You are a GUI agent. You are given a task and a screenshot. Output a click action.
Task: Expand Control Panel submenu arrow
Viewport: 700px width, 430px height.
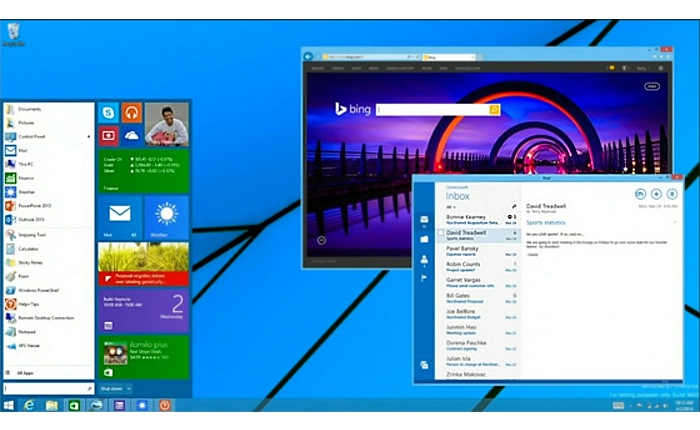89,137
